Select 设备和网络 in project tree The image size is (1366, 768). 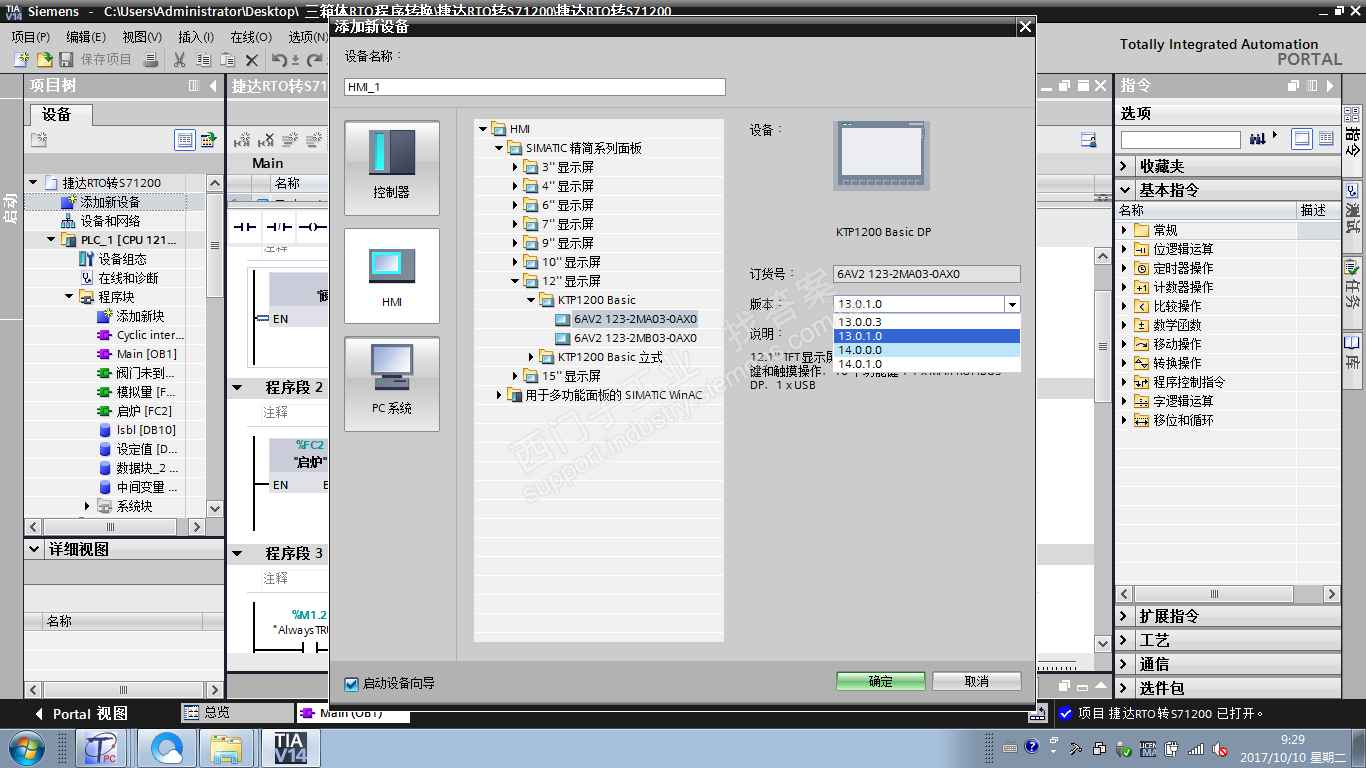pyautogui.click(x=110, y=221)
